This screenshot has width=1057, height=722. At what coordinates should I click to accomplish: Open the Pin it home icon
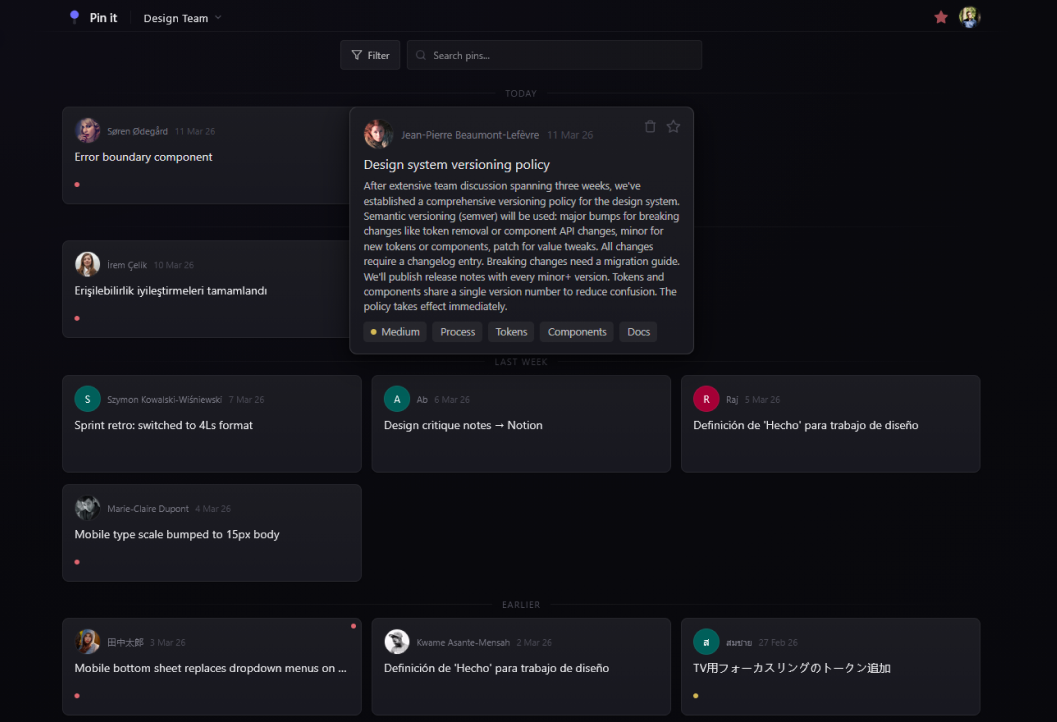(x=74, y=16)
